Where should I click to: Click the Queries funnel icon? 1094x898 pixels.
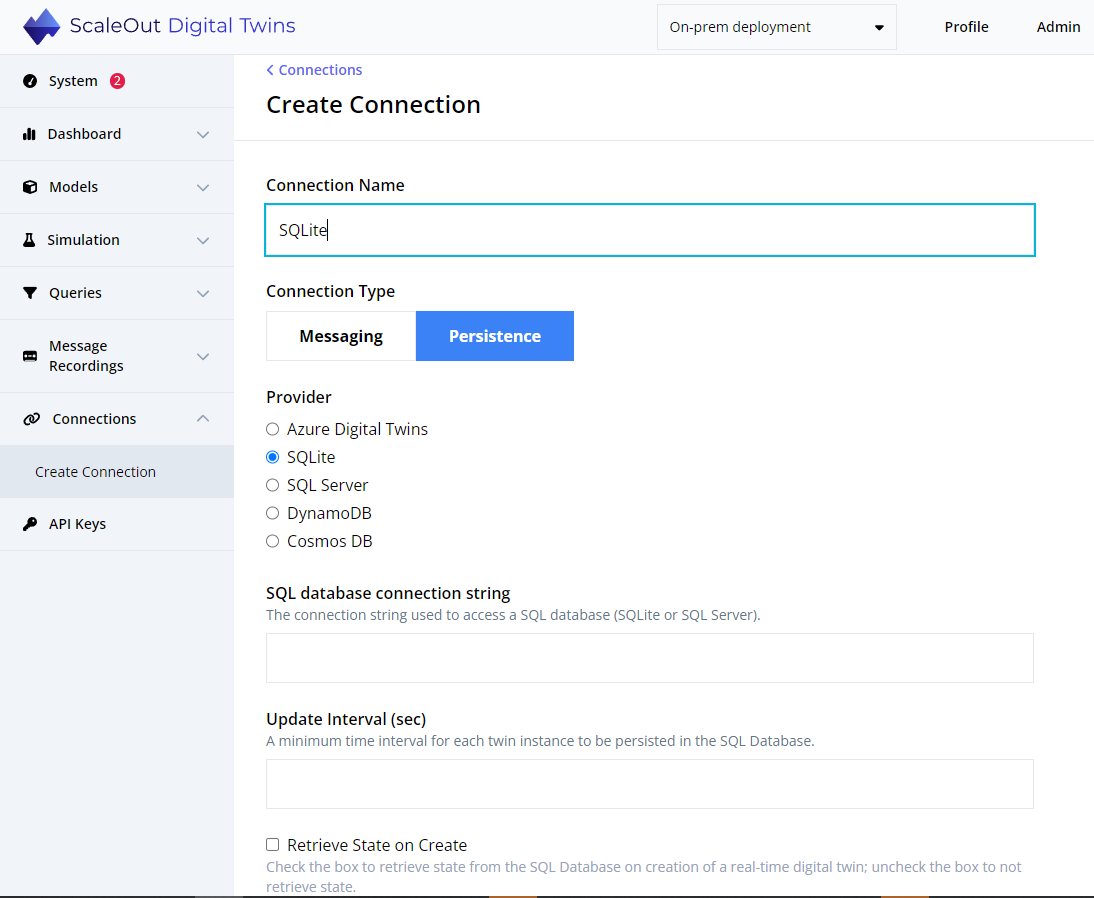tap(30, 293)
